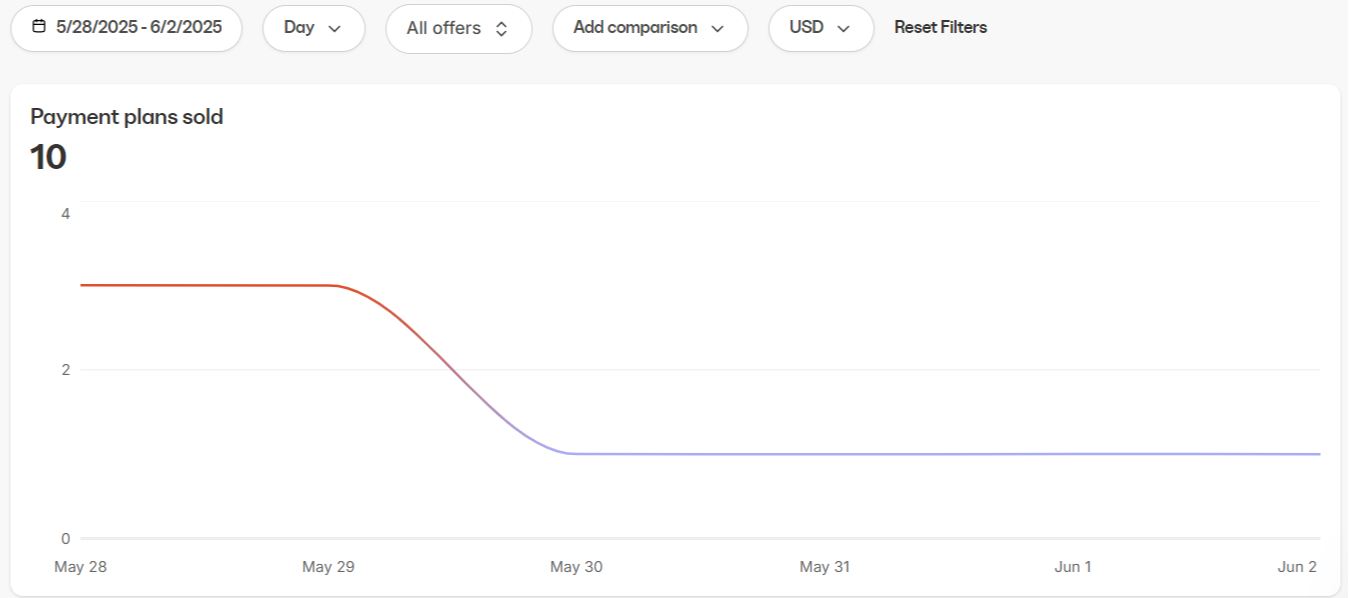Click the calendar icon in date range picker
The image size is (1349, 598).
coord(39,27)
